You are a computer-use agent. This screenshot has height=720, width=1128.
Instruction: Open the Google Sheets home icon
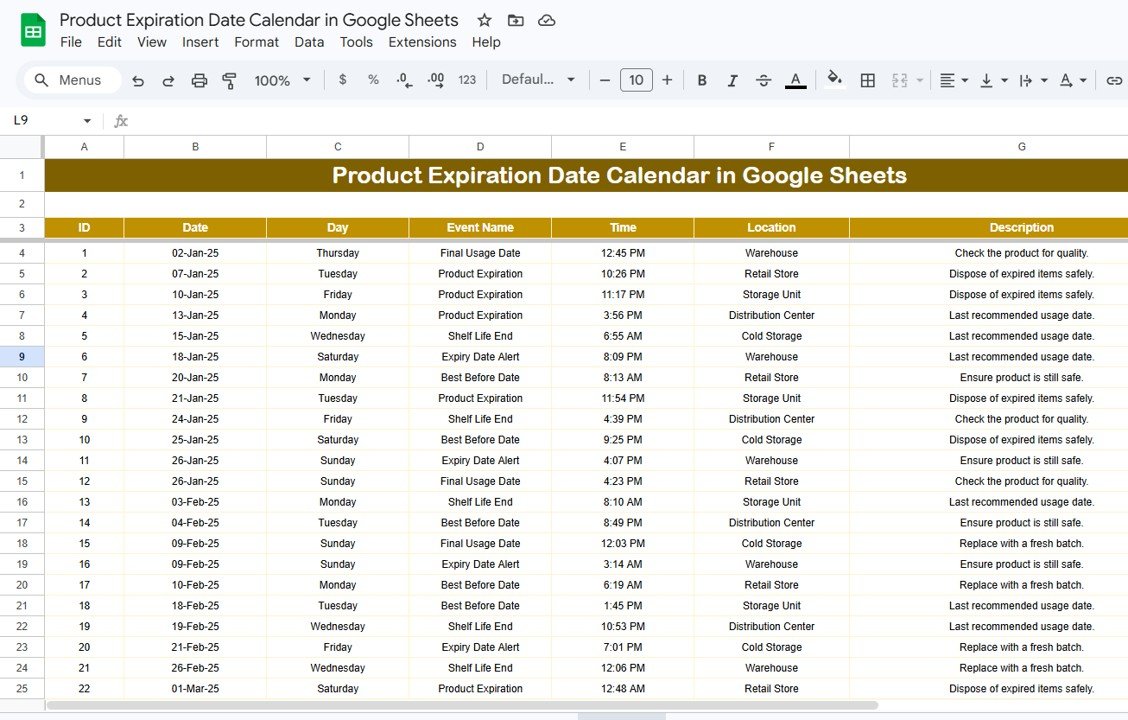33,31
